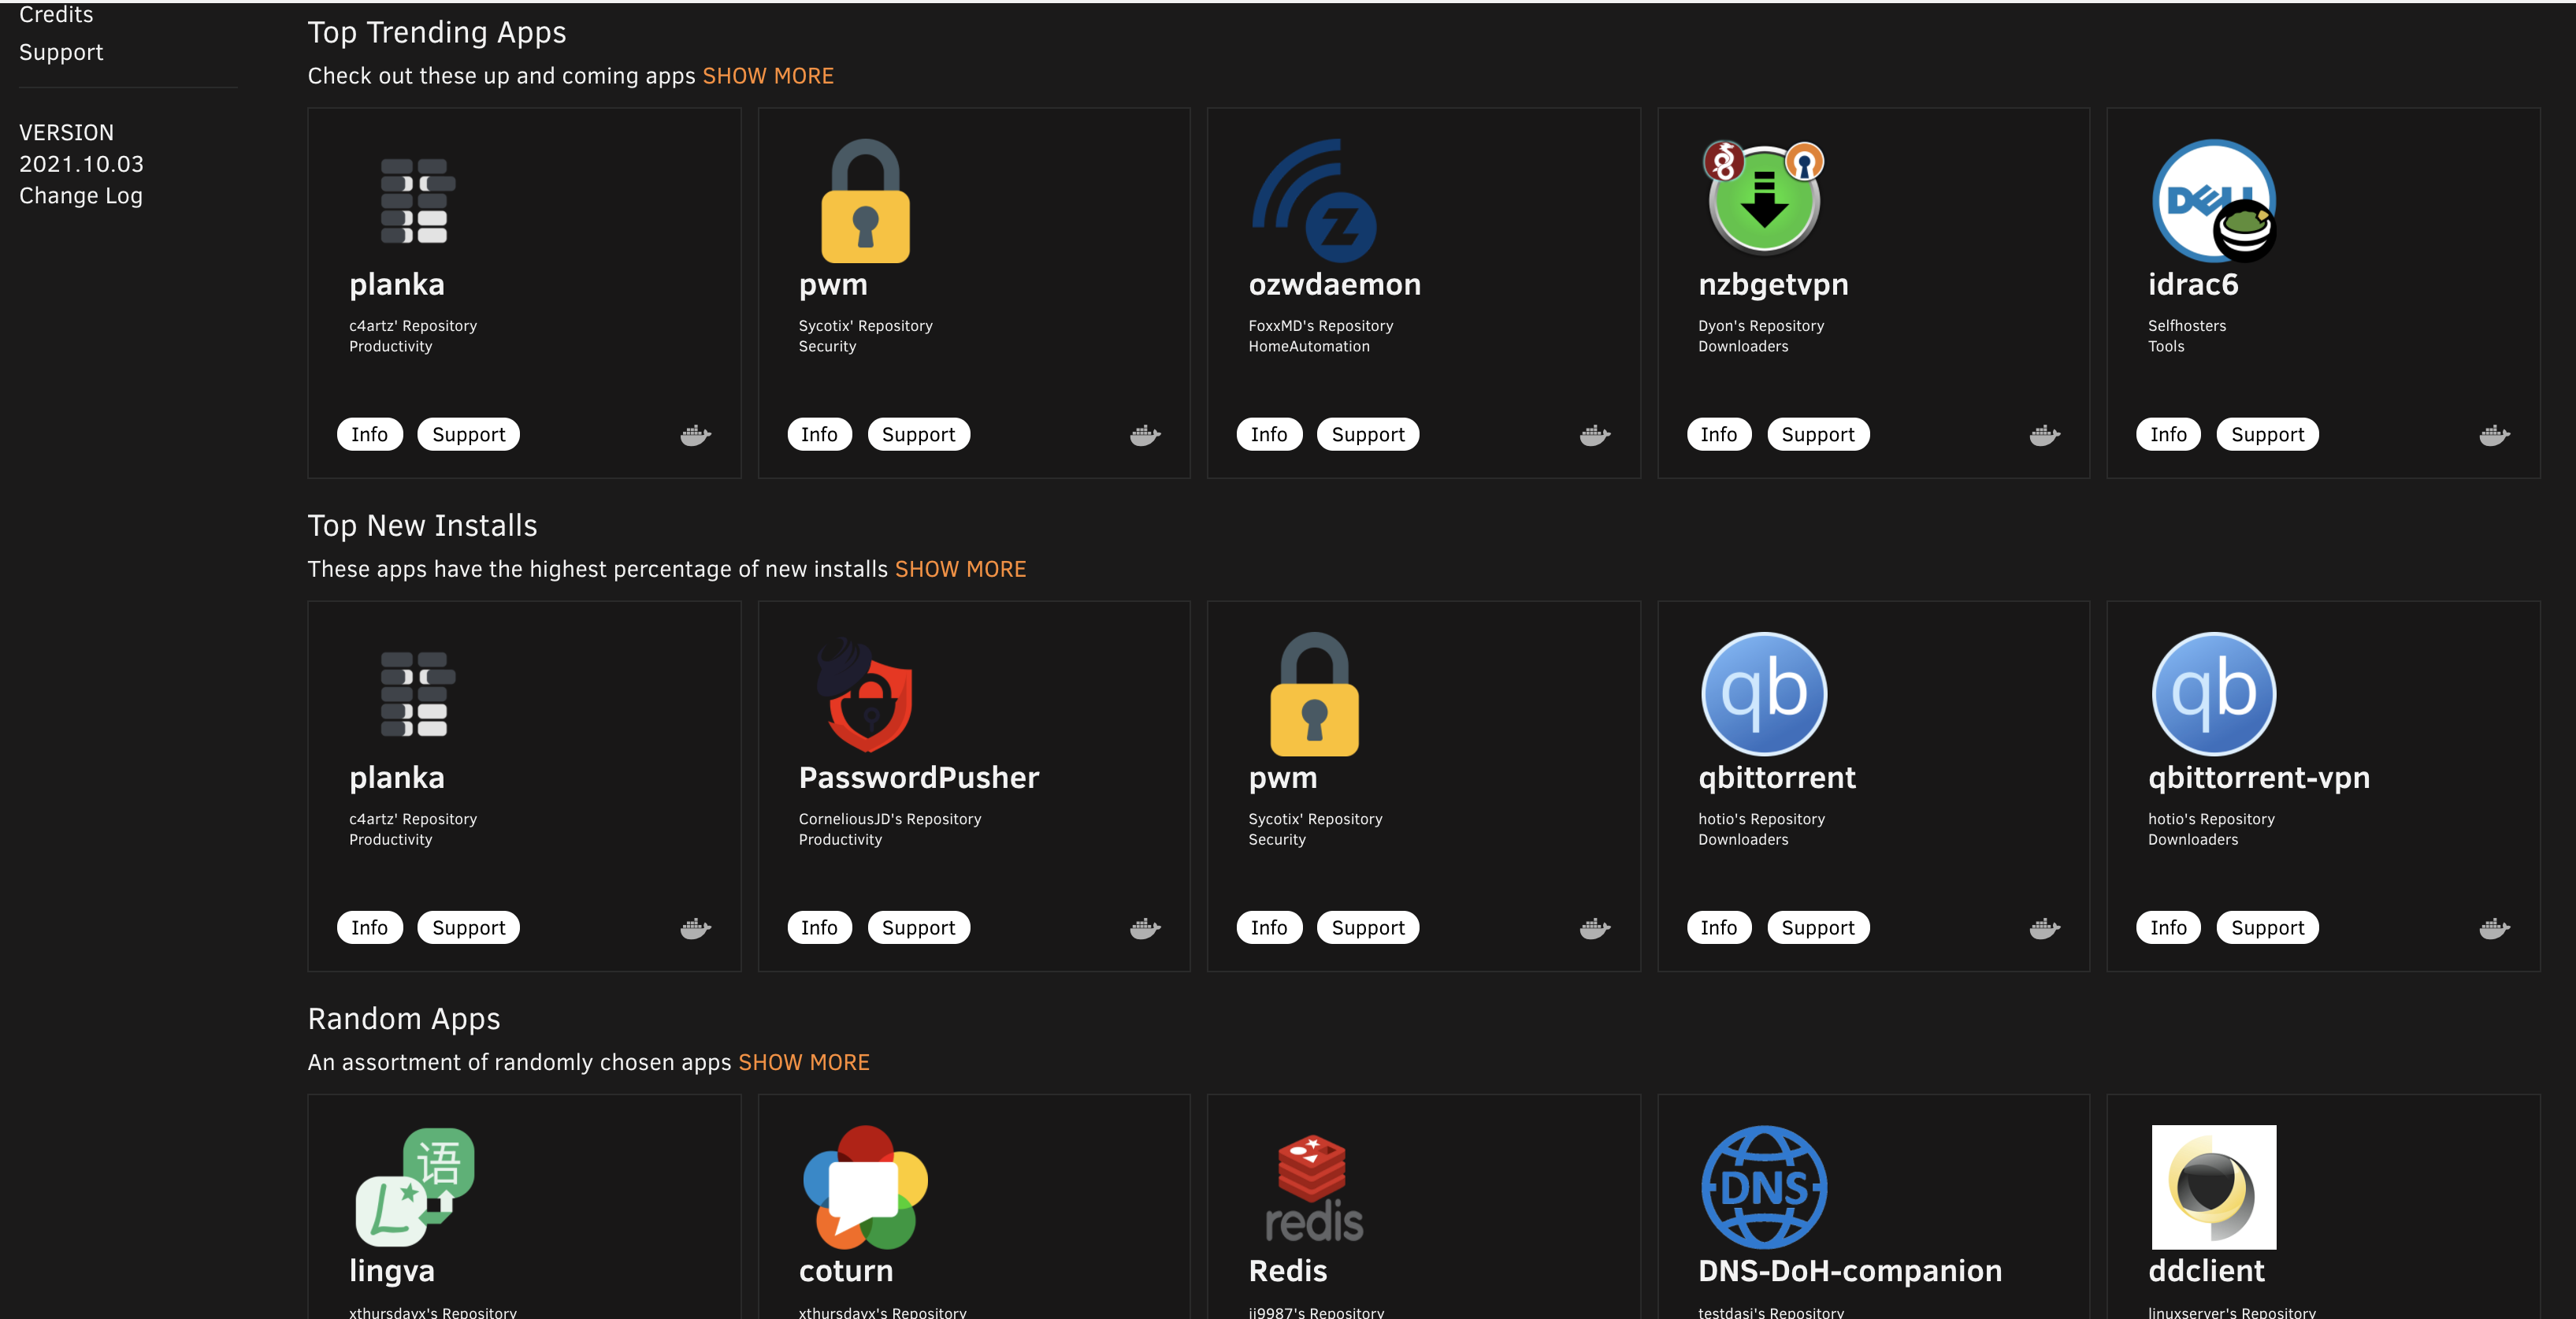Open Support in the left sidebar
The width and height of the screenshot is (2576, 1319).
pos(61,52)
